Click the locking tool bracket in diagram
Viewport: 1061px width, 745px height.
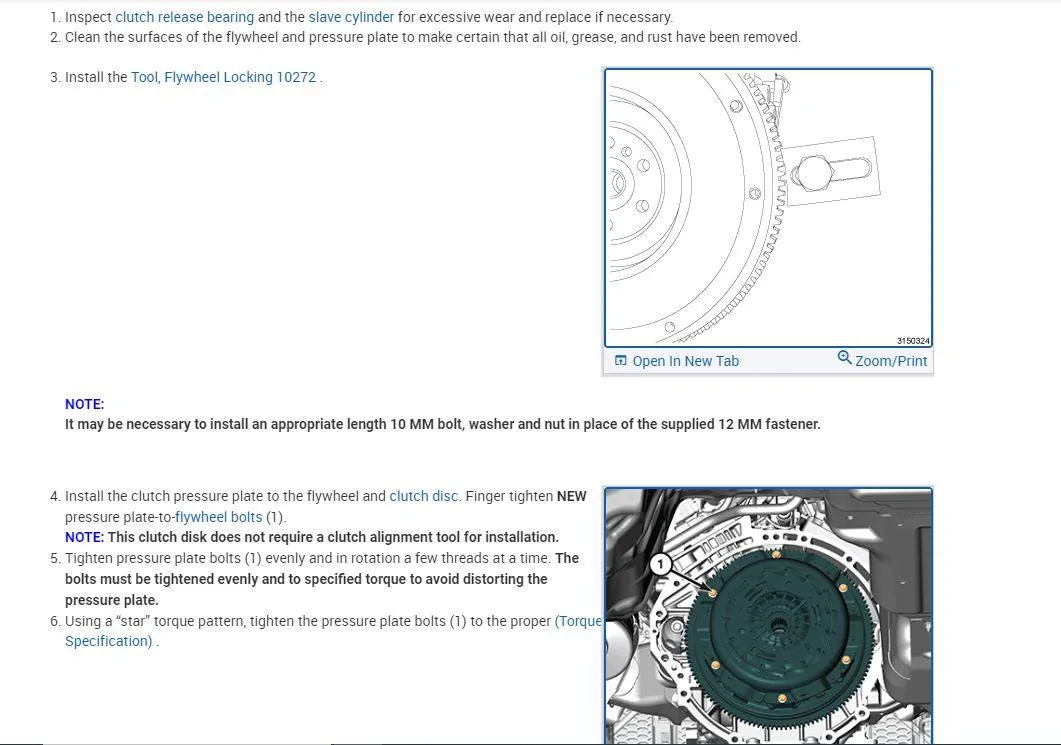(832, 171)
